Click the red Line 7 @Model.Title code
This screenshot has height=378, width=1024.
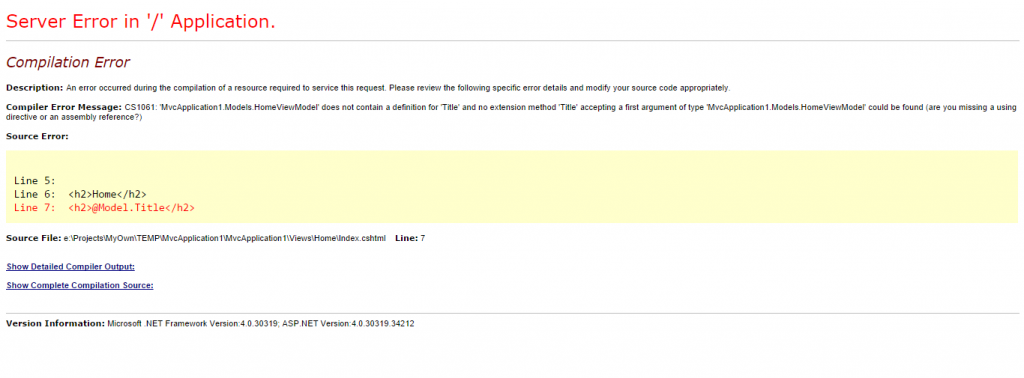104,208
